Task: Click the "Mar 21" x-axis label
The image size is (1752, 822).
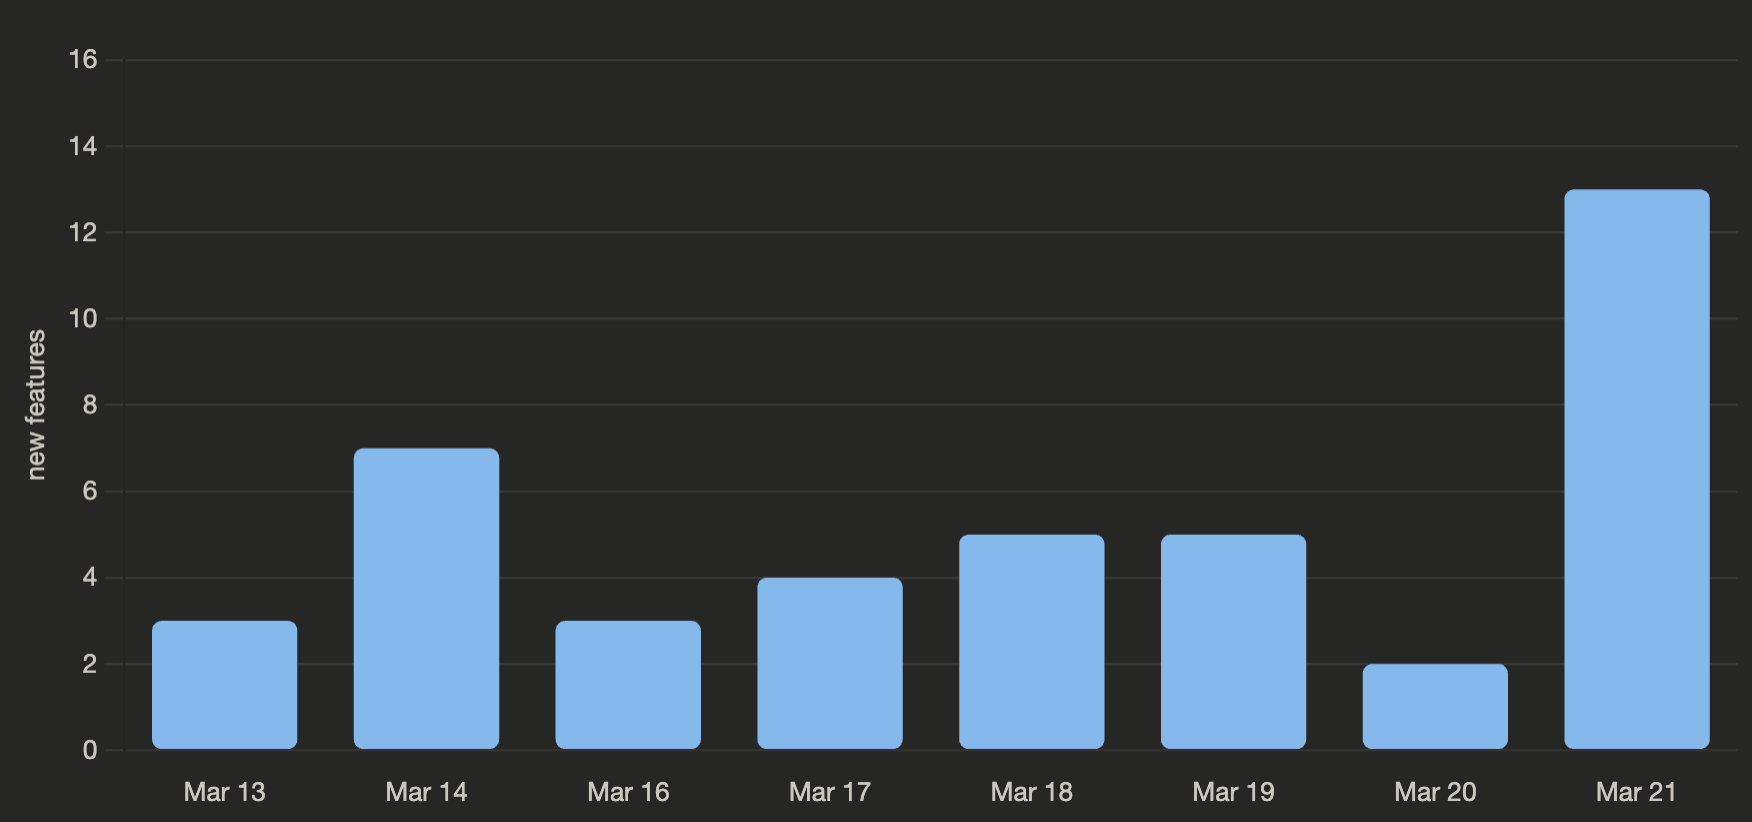Action: (x=1636, y=792)
